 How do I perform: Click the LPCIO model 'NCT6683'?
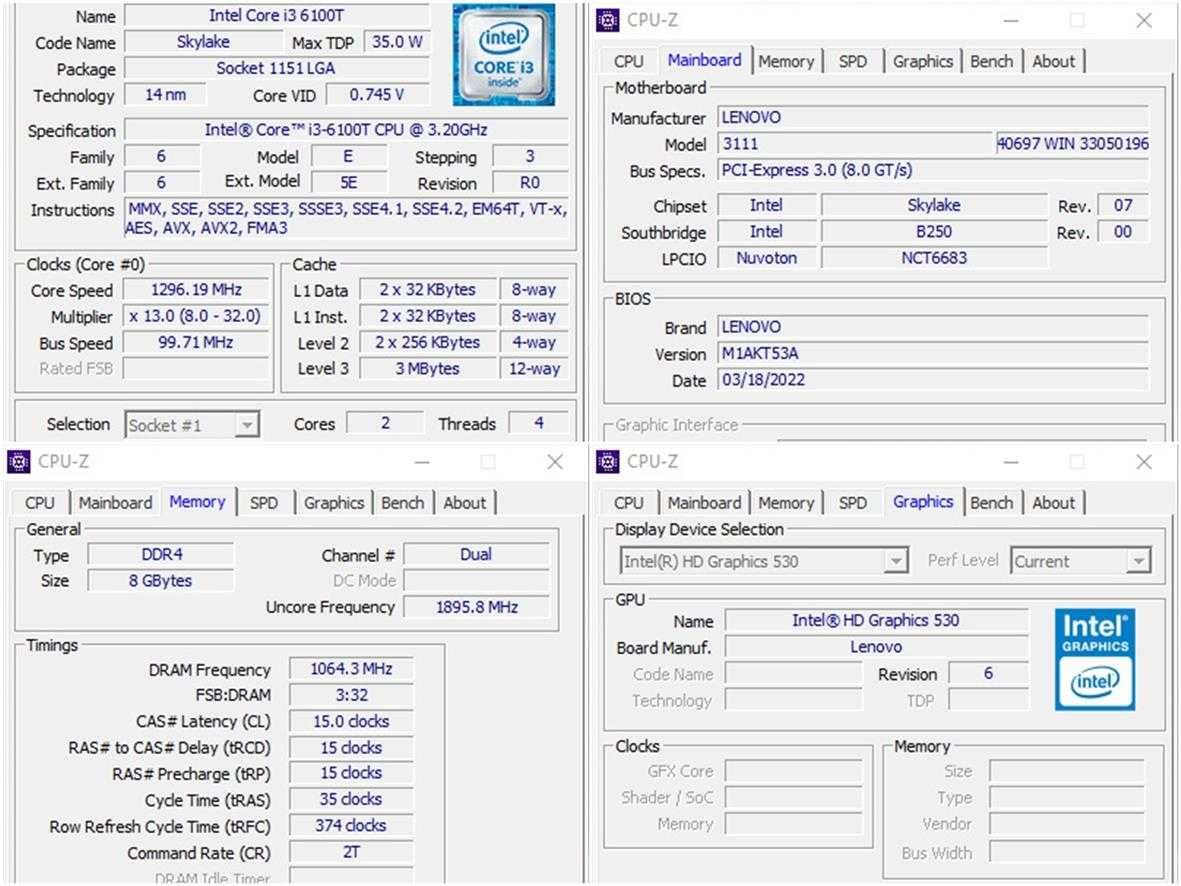click(x=934, y=258)
